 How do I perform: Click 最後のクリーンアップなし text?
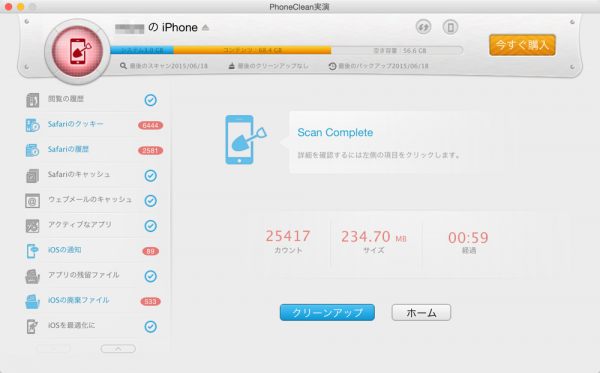click(x=273, y=66)
